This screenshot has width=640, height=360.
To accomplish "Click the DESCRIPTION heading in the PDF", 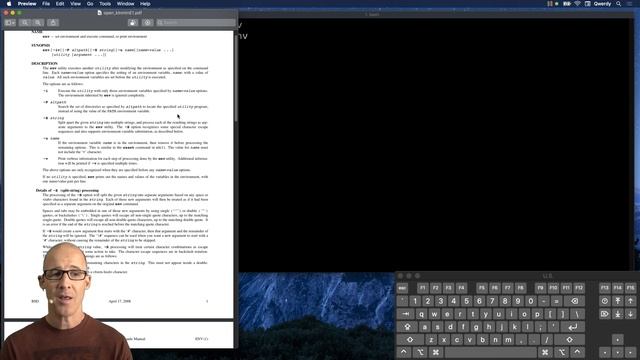I will 44,64.
